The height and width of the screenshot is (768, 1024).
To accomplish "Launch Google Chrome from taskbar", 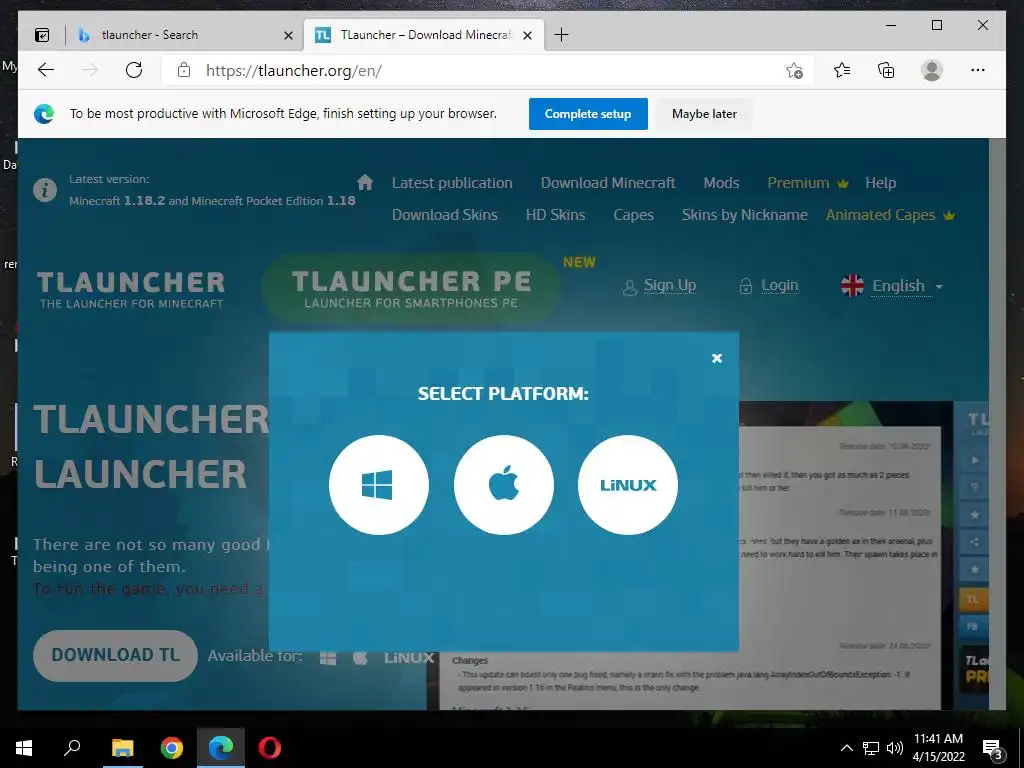I will pyautogui.click(x=172, y=748).
